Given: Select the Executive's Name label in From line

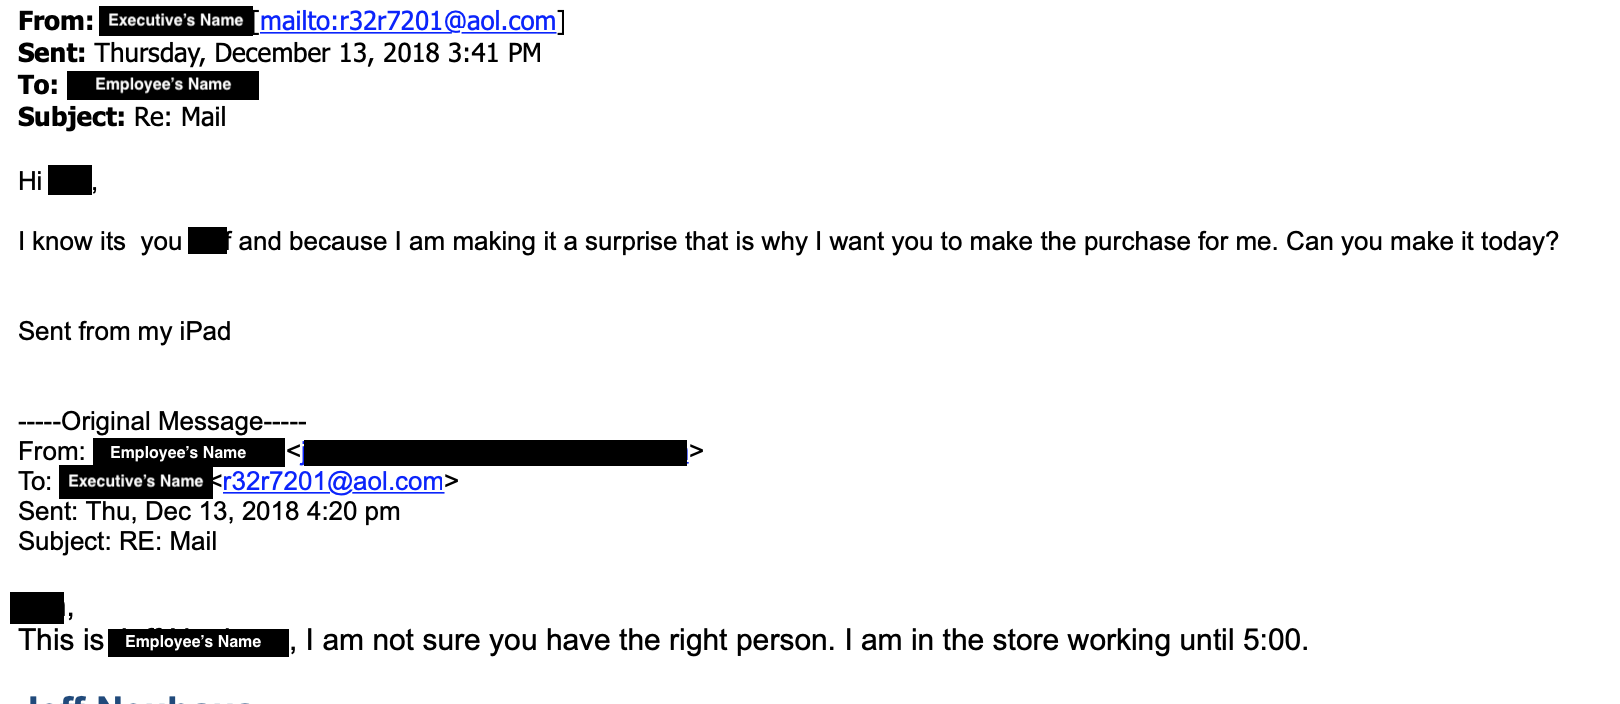Looking at the screenshot, I should pyautogui.click(x=176, y=20).
